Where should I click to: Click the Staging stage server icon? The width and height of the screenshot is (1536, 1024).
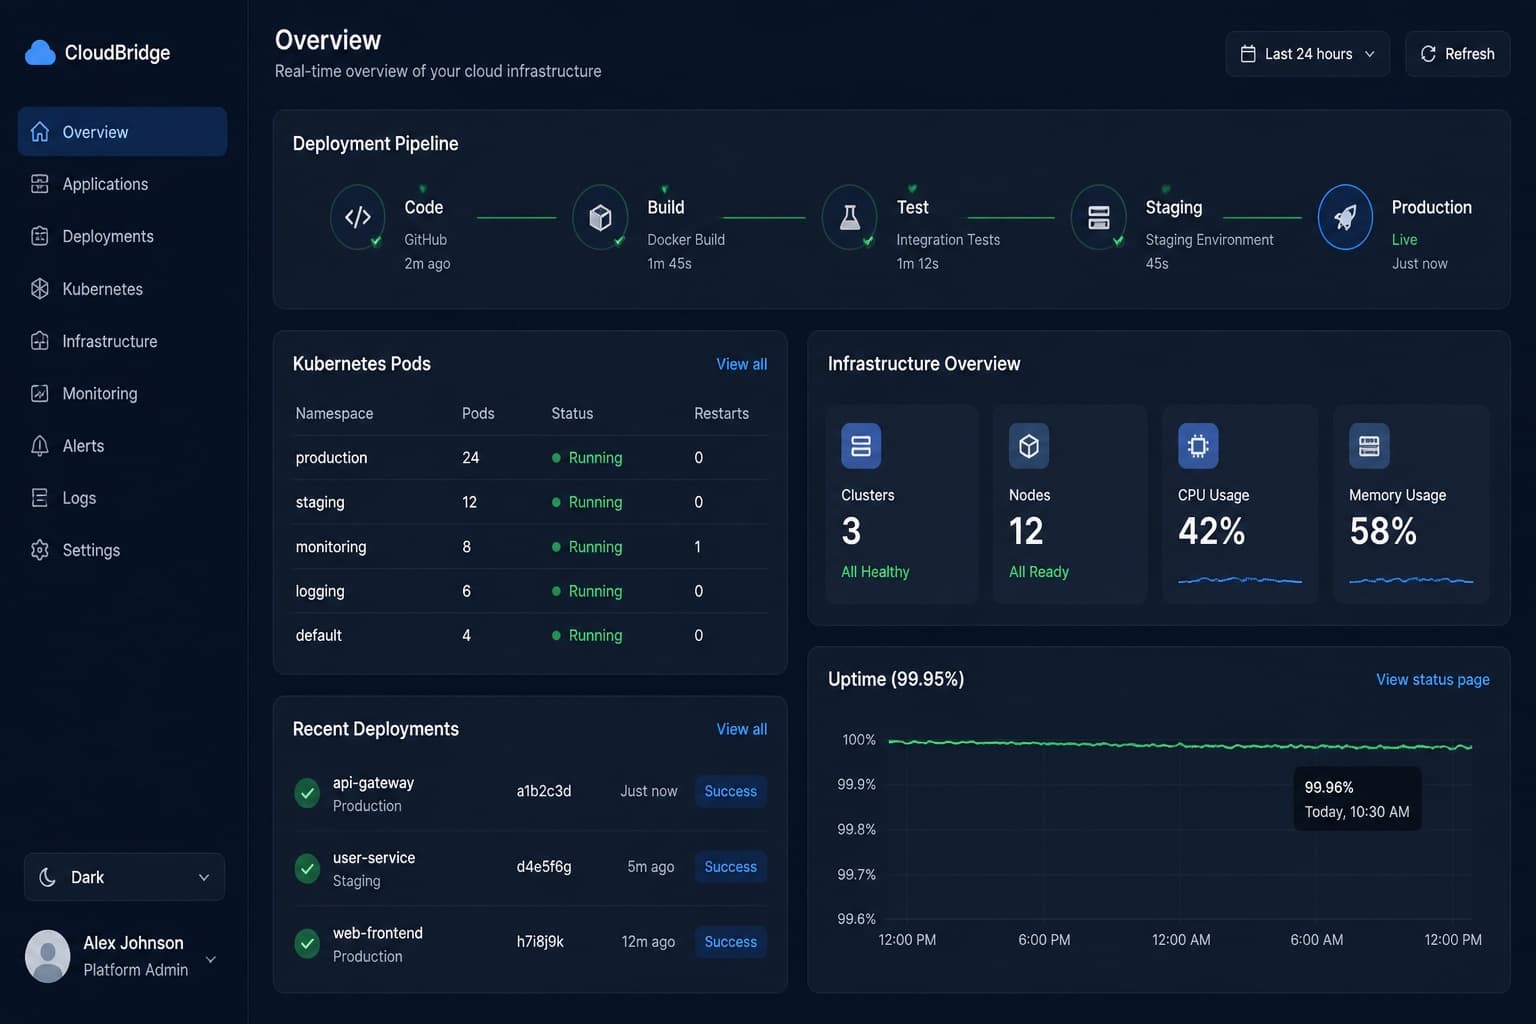click(1098, 216)
